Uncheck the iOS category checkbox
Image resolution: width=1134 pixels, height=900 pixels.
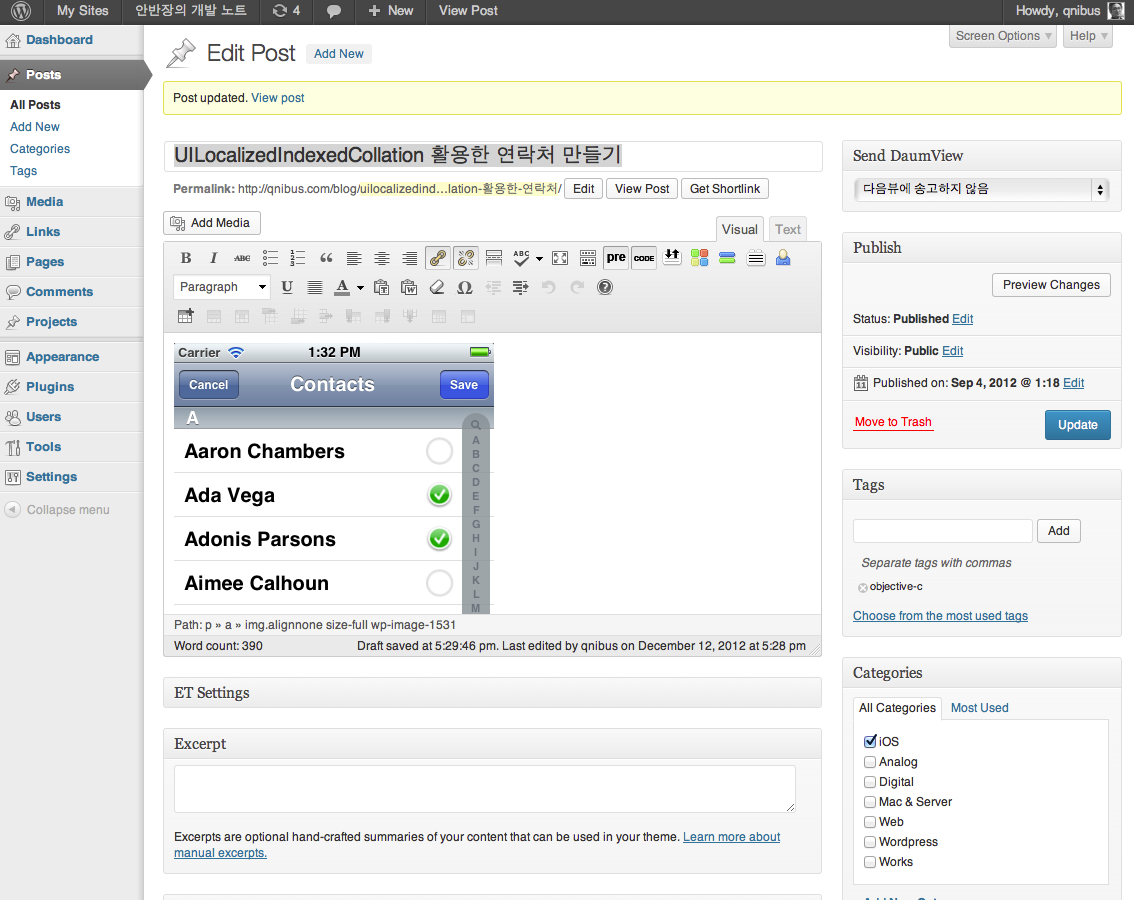(x=870, y=742)
